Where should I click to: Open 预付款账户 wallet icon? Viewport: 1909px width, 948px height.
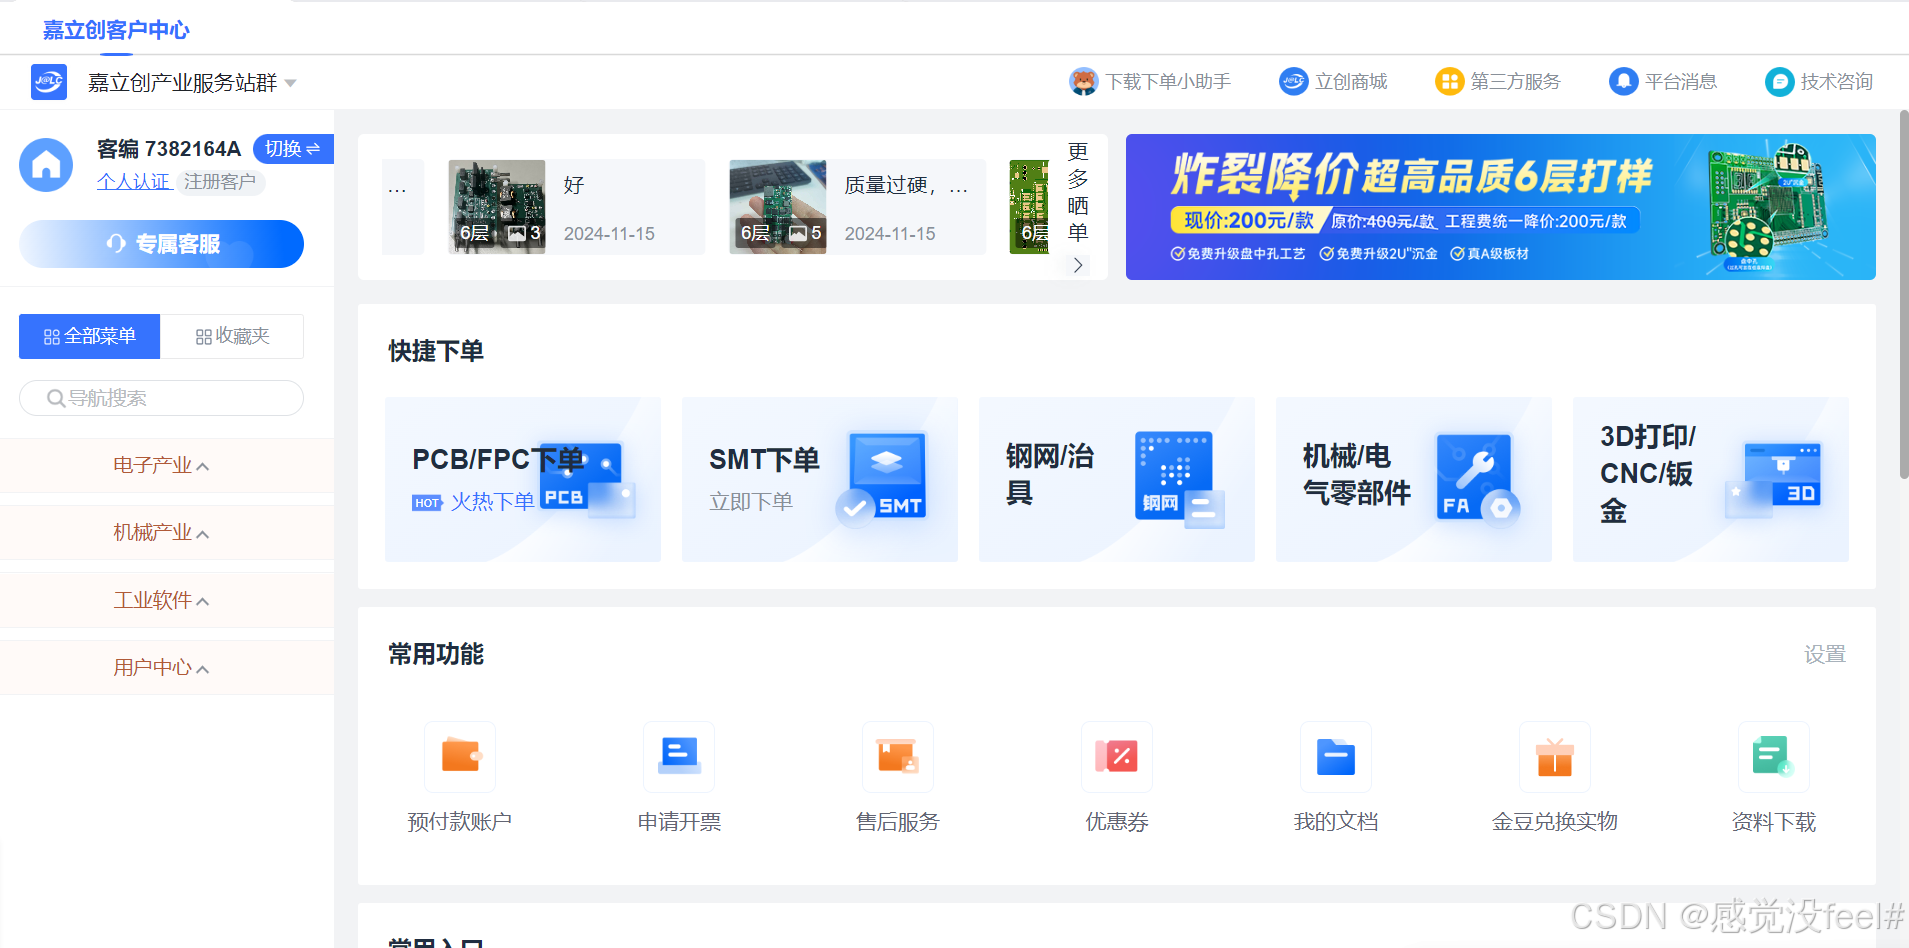point(460,756)
